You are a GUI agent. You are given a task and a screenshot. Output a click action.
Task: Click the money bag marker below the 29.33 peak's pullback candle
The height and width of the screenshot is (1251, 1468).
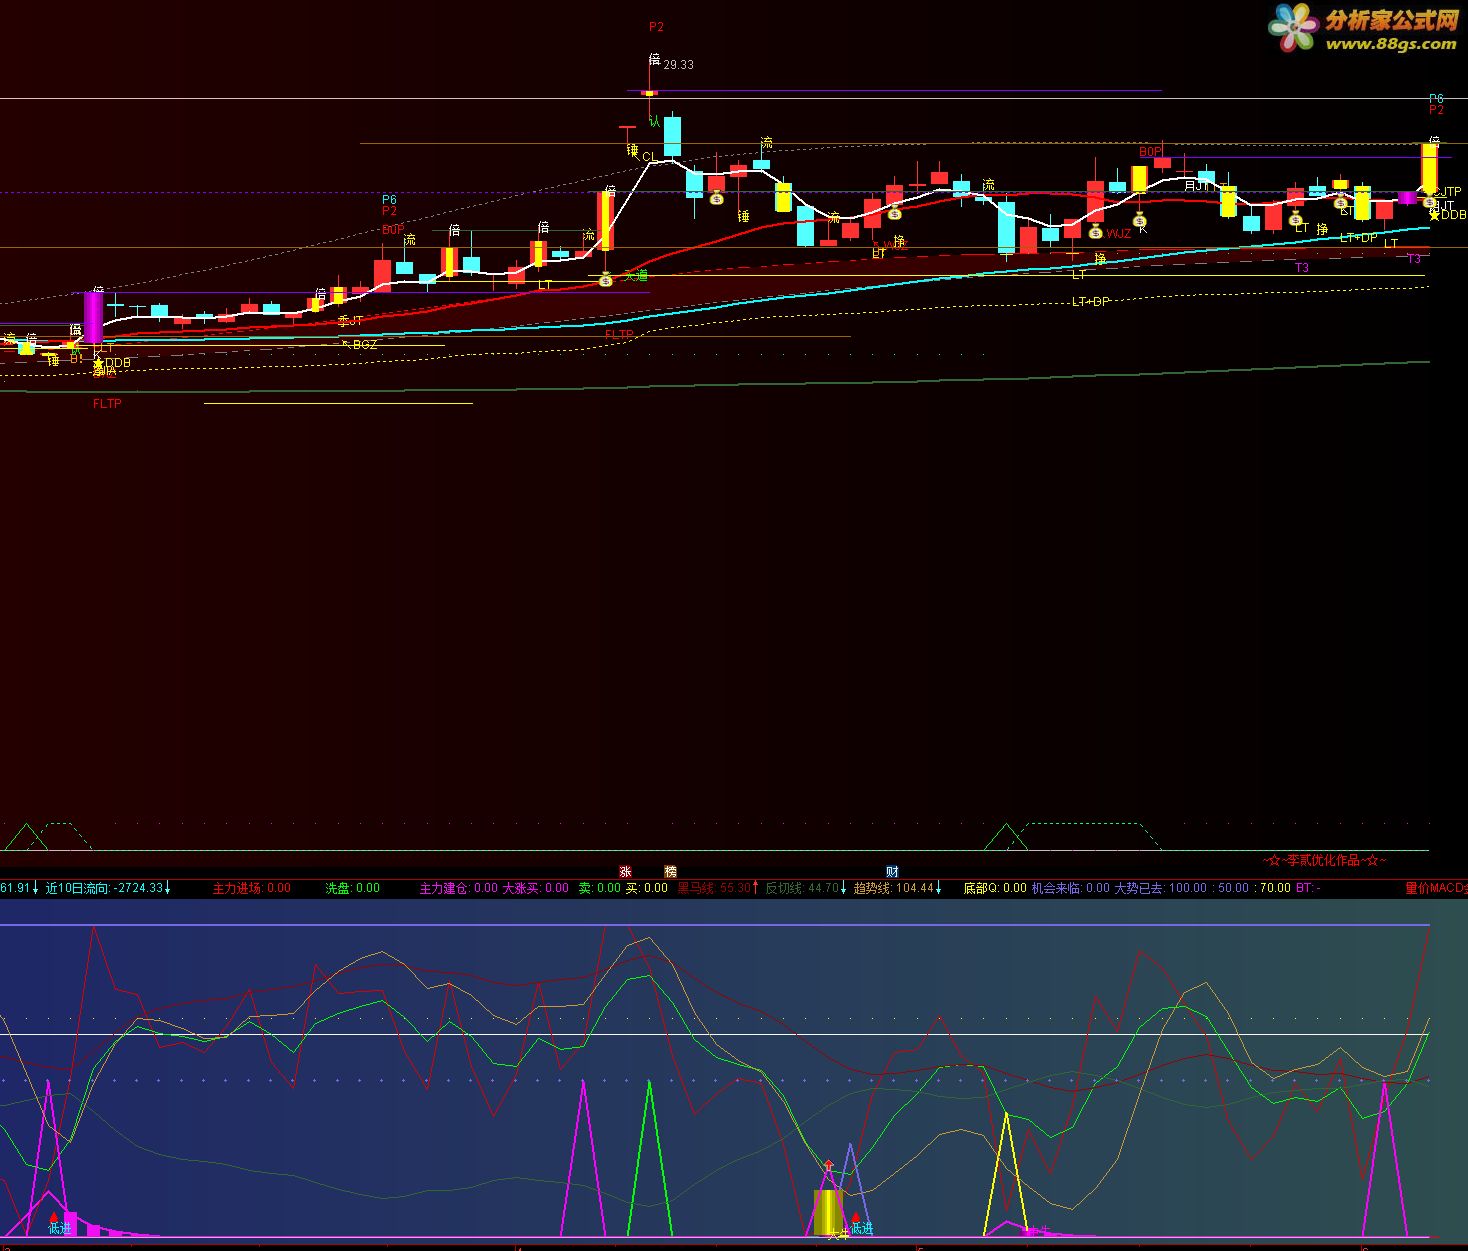pos(717,198)
